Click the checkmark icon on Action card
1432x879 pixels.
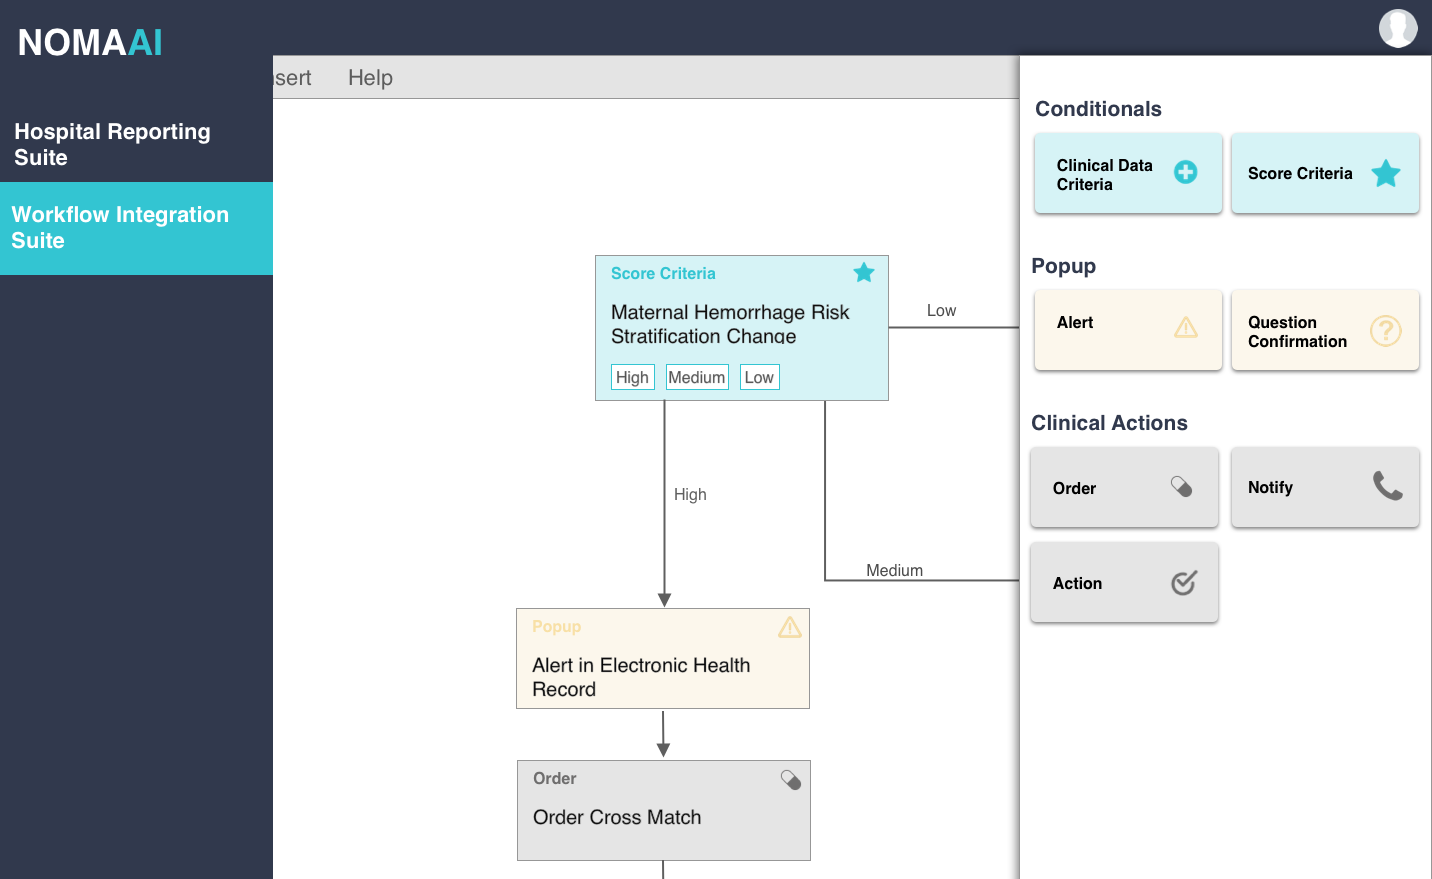pos(1183,583)
